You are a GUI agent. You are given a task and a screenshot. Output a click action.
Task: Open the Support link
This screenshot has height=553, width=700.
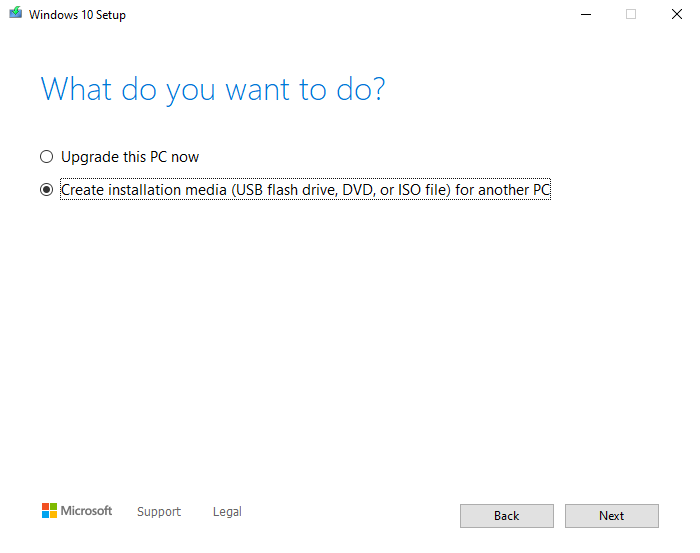pos(159,511)
